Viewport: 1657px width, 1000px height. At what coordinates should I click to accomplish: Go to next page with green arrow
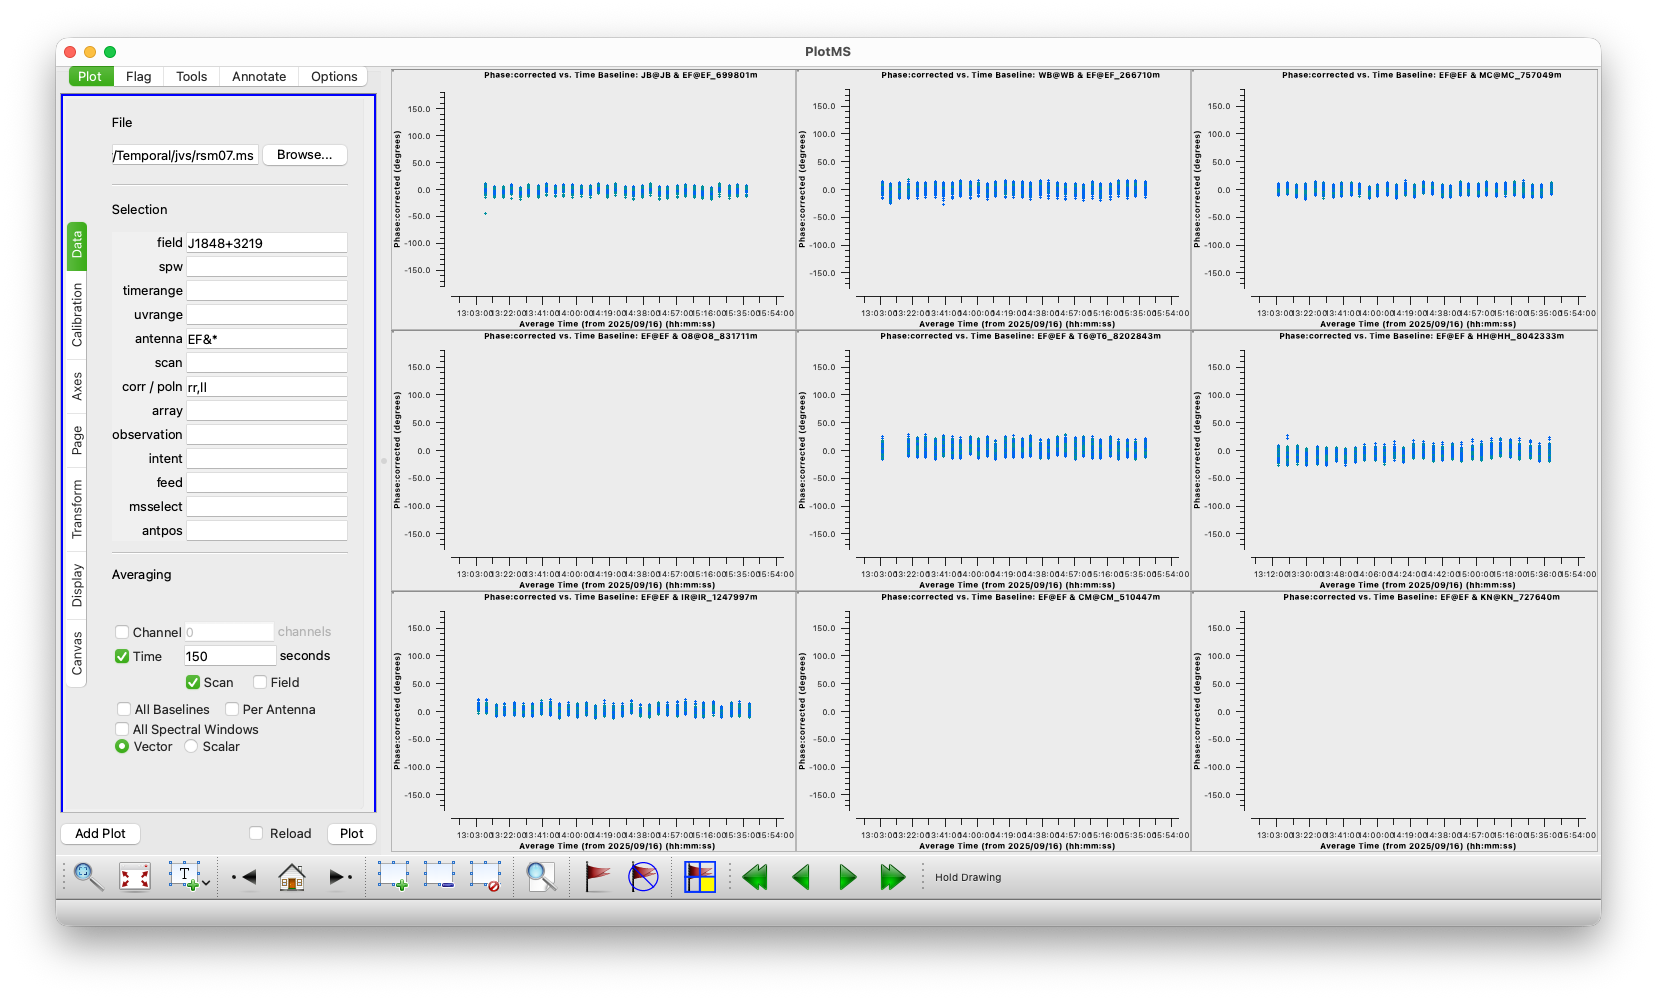tap(847, 877)
